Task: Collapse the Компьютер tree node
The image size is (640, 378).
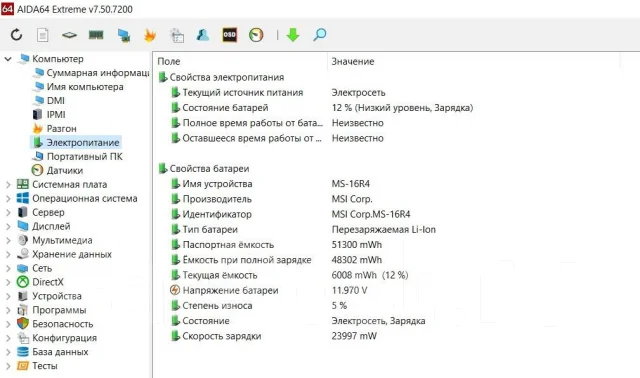Action: (x=8, y=59)
